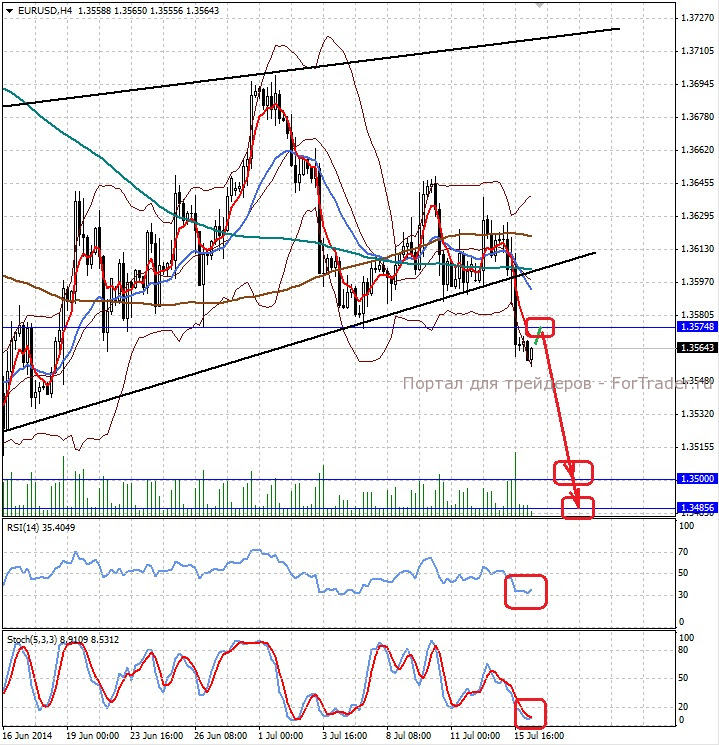Click the 11 Jul 00:00 time label
This screenshot has height=745, width=719.
[x=473, y=735]
